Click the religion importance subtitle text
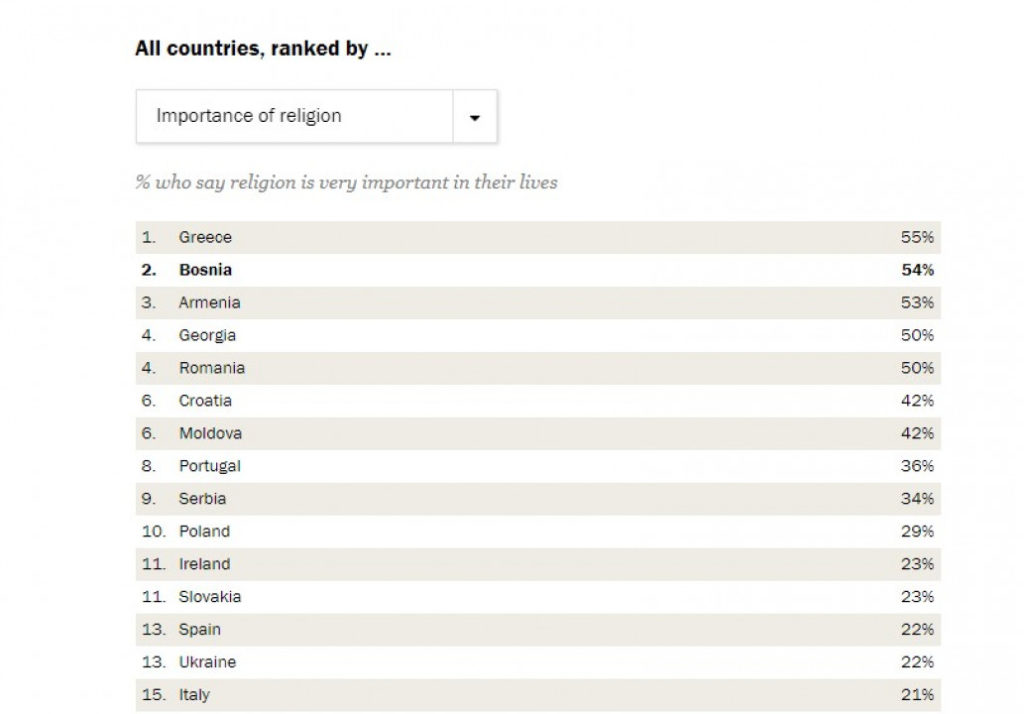The width and height of the screenshot is (1024, 714). tap(346, 183)
